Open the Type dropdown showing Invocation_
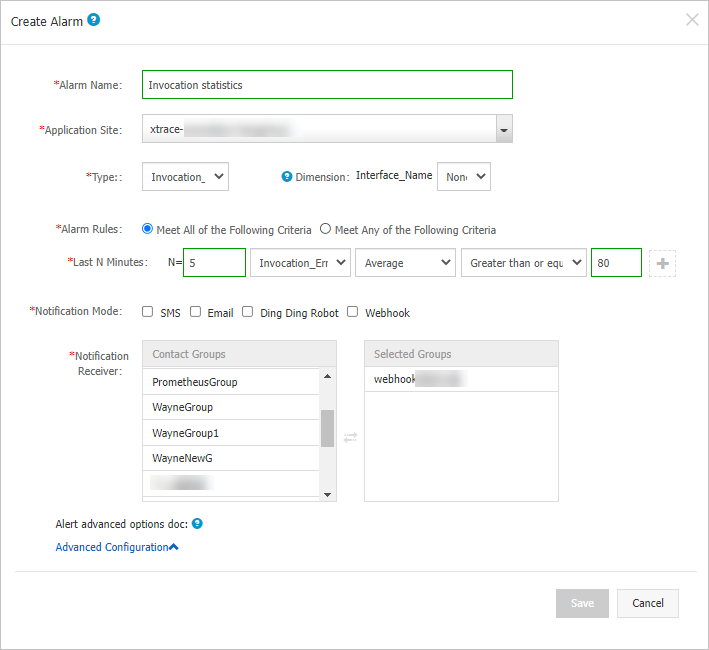 pyautogui.click(x=185, y=177)
